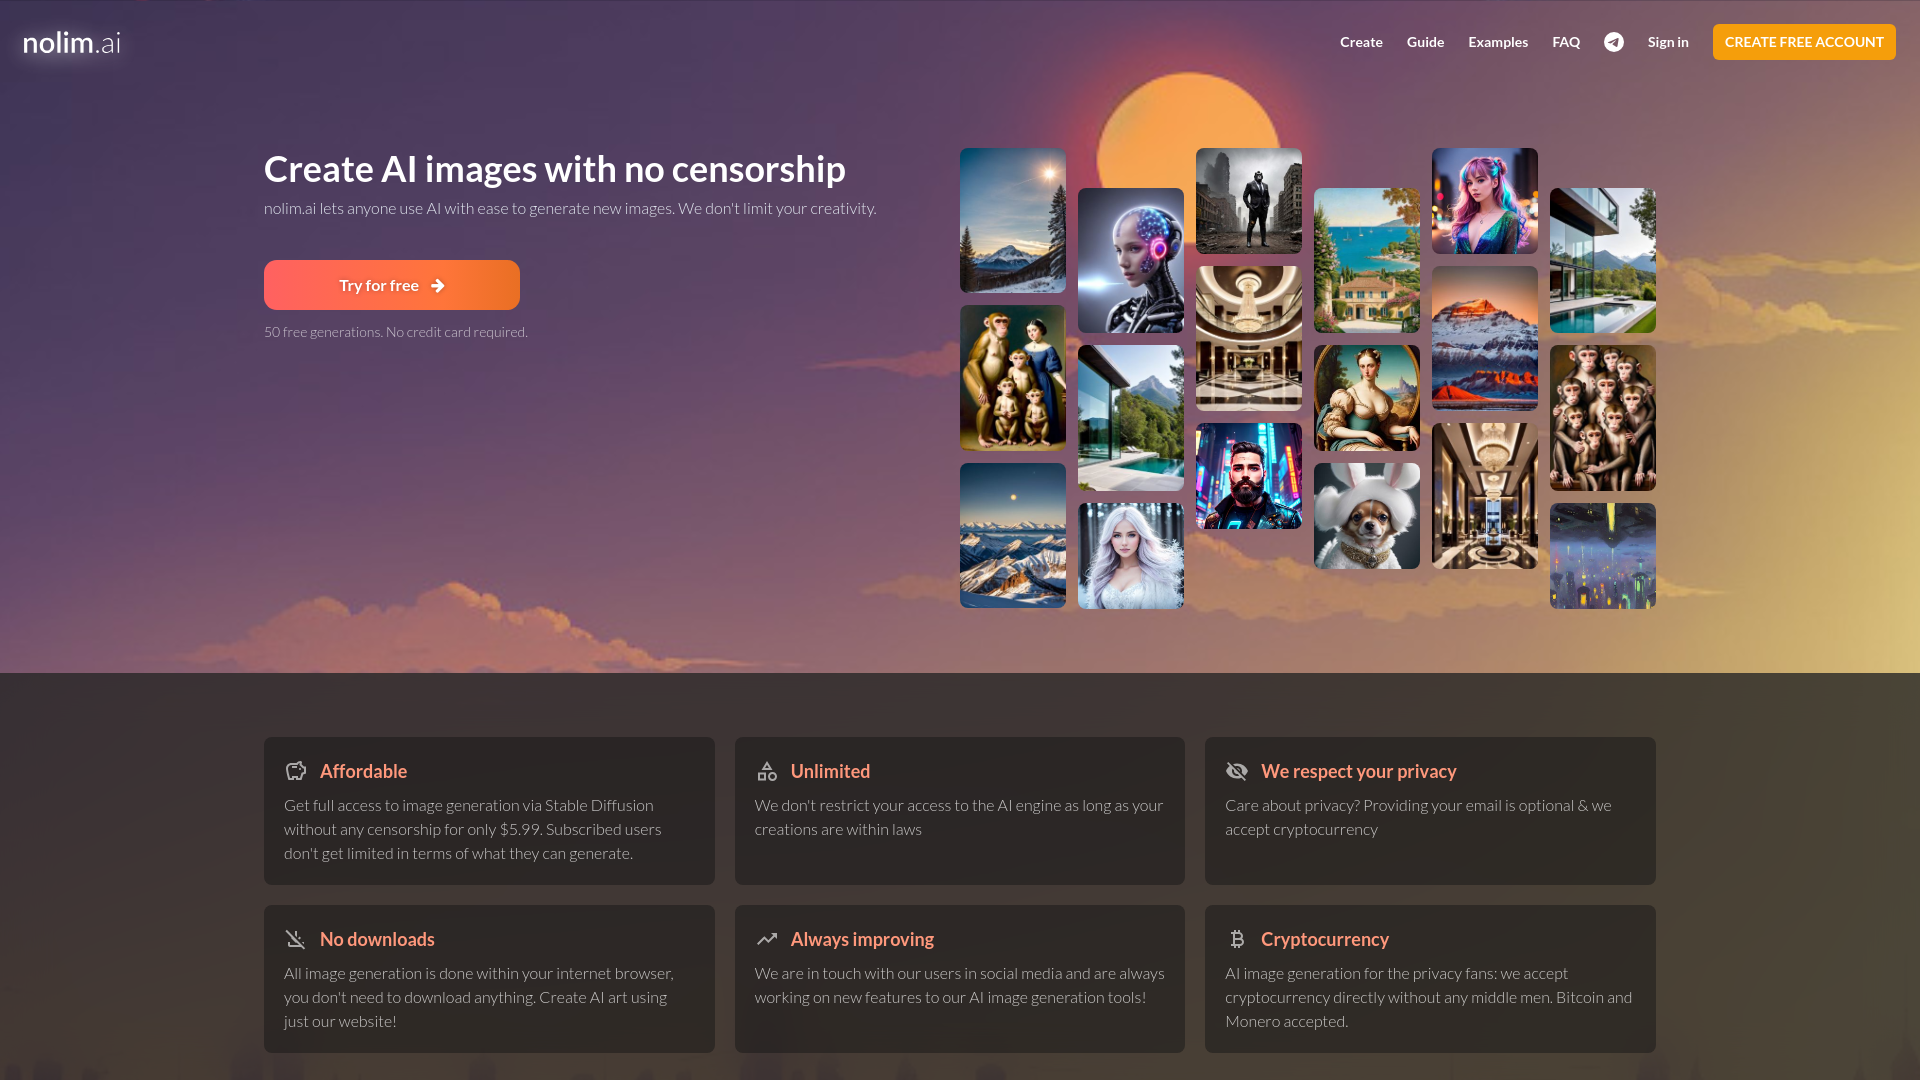Open the FAQ section

(1566, 42)
